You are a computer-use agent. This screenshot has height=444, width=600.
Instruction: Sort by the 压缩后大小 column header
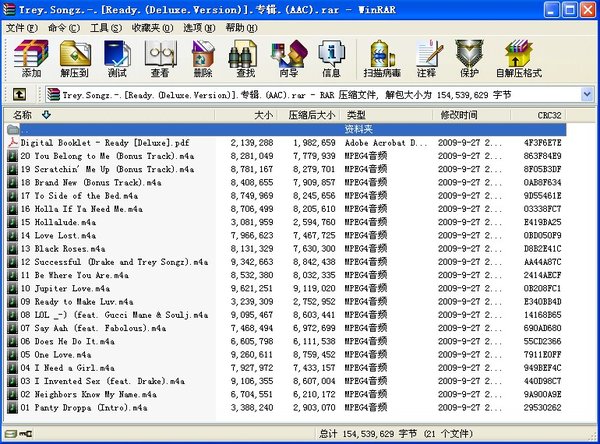tap(310, 115)
